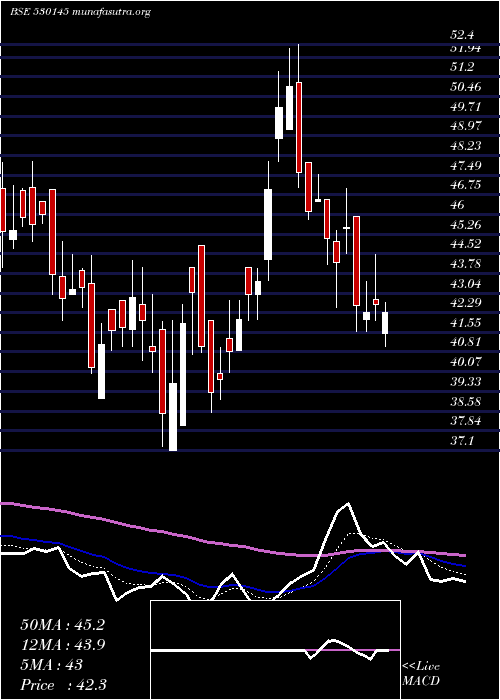
Task: Click the '12MA : 43.9' value
Action: [62, 645]
